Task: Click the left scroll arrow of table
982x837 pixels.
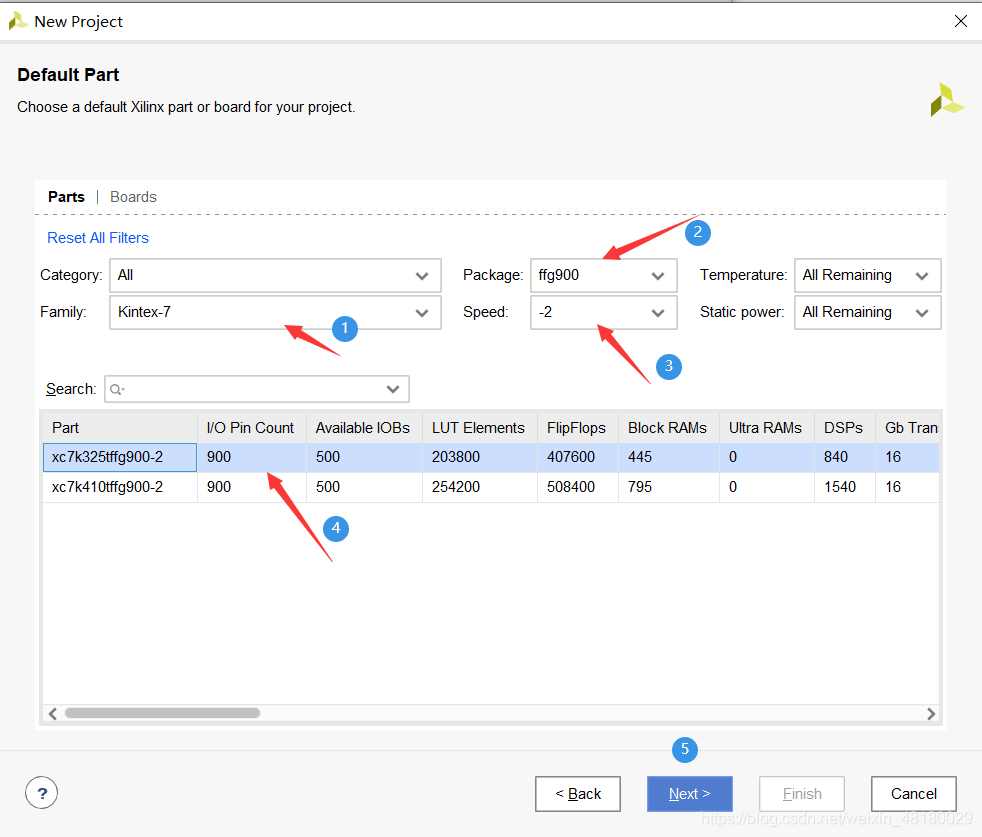Action: pos(53,714)
